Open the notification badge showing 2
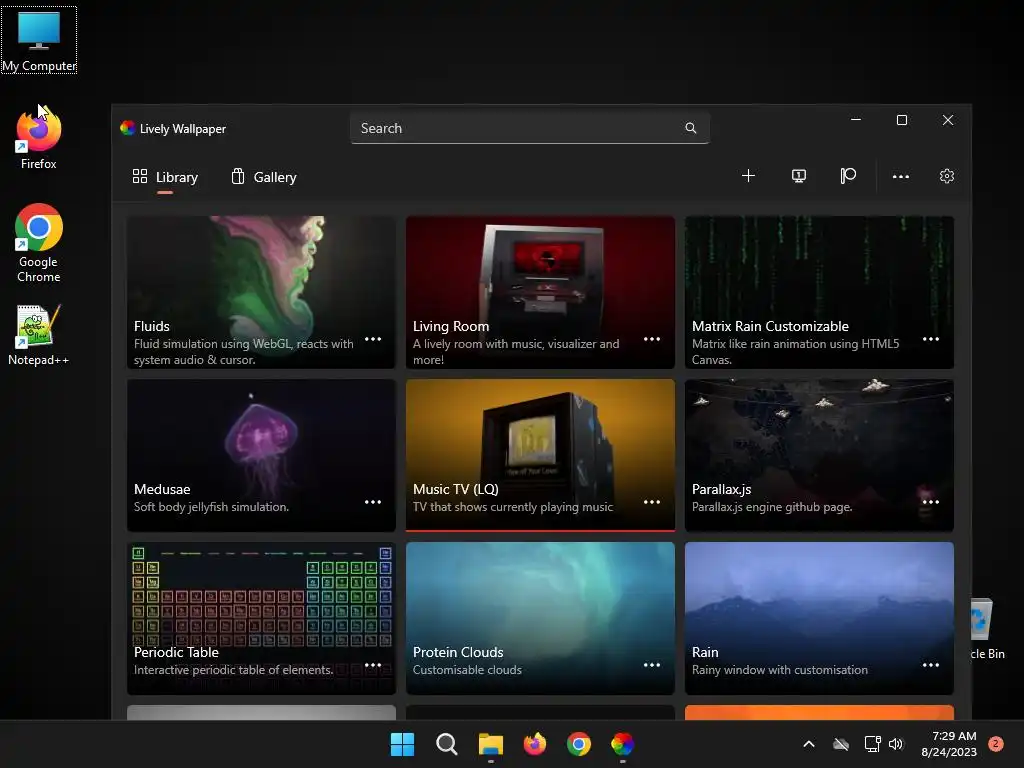Viewport: 1024px width, 768px height. pyautogui.click(x=996, y=744)
